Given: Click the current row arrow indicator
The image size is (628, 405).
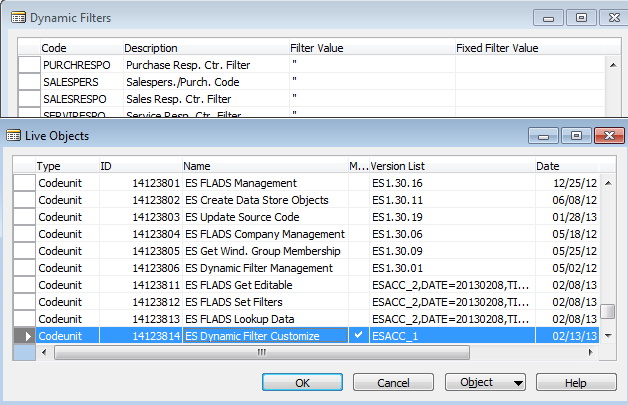Looking at the screenshot, I should [25, 336].
